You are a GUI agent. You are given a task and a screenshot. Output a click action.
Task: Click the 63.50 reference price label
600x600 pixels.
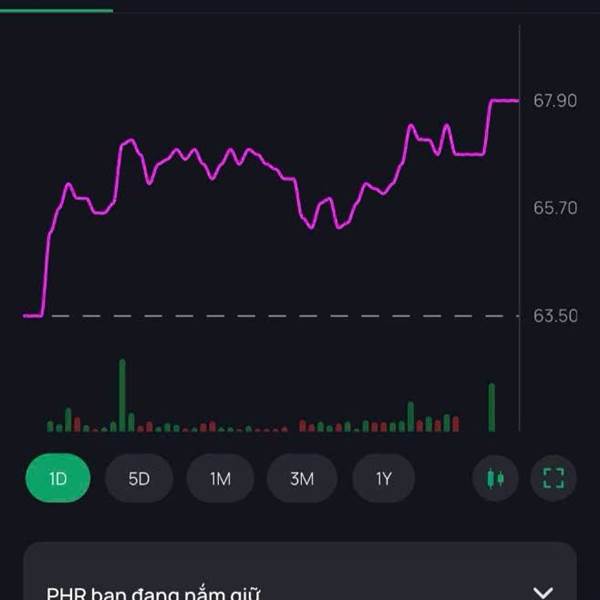554,316
